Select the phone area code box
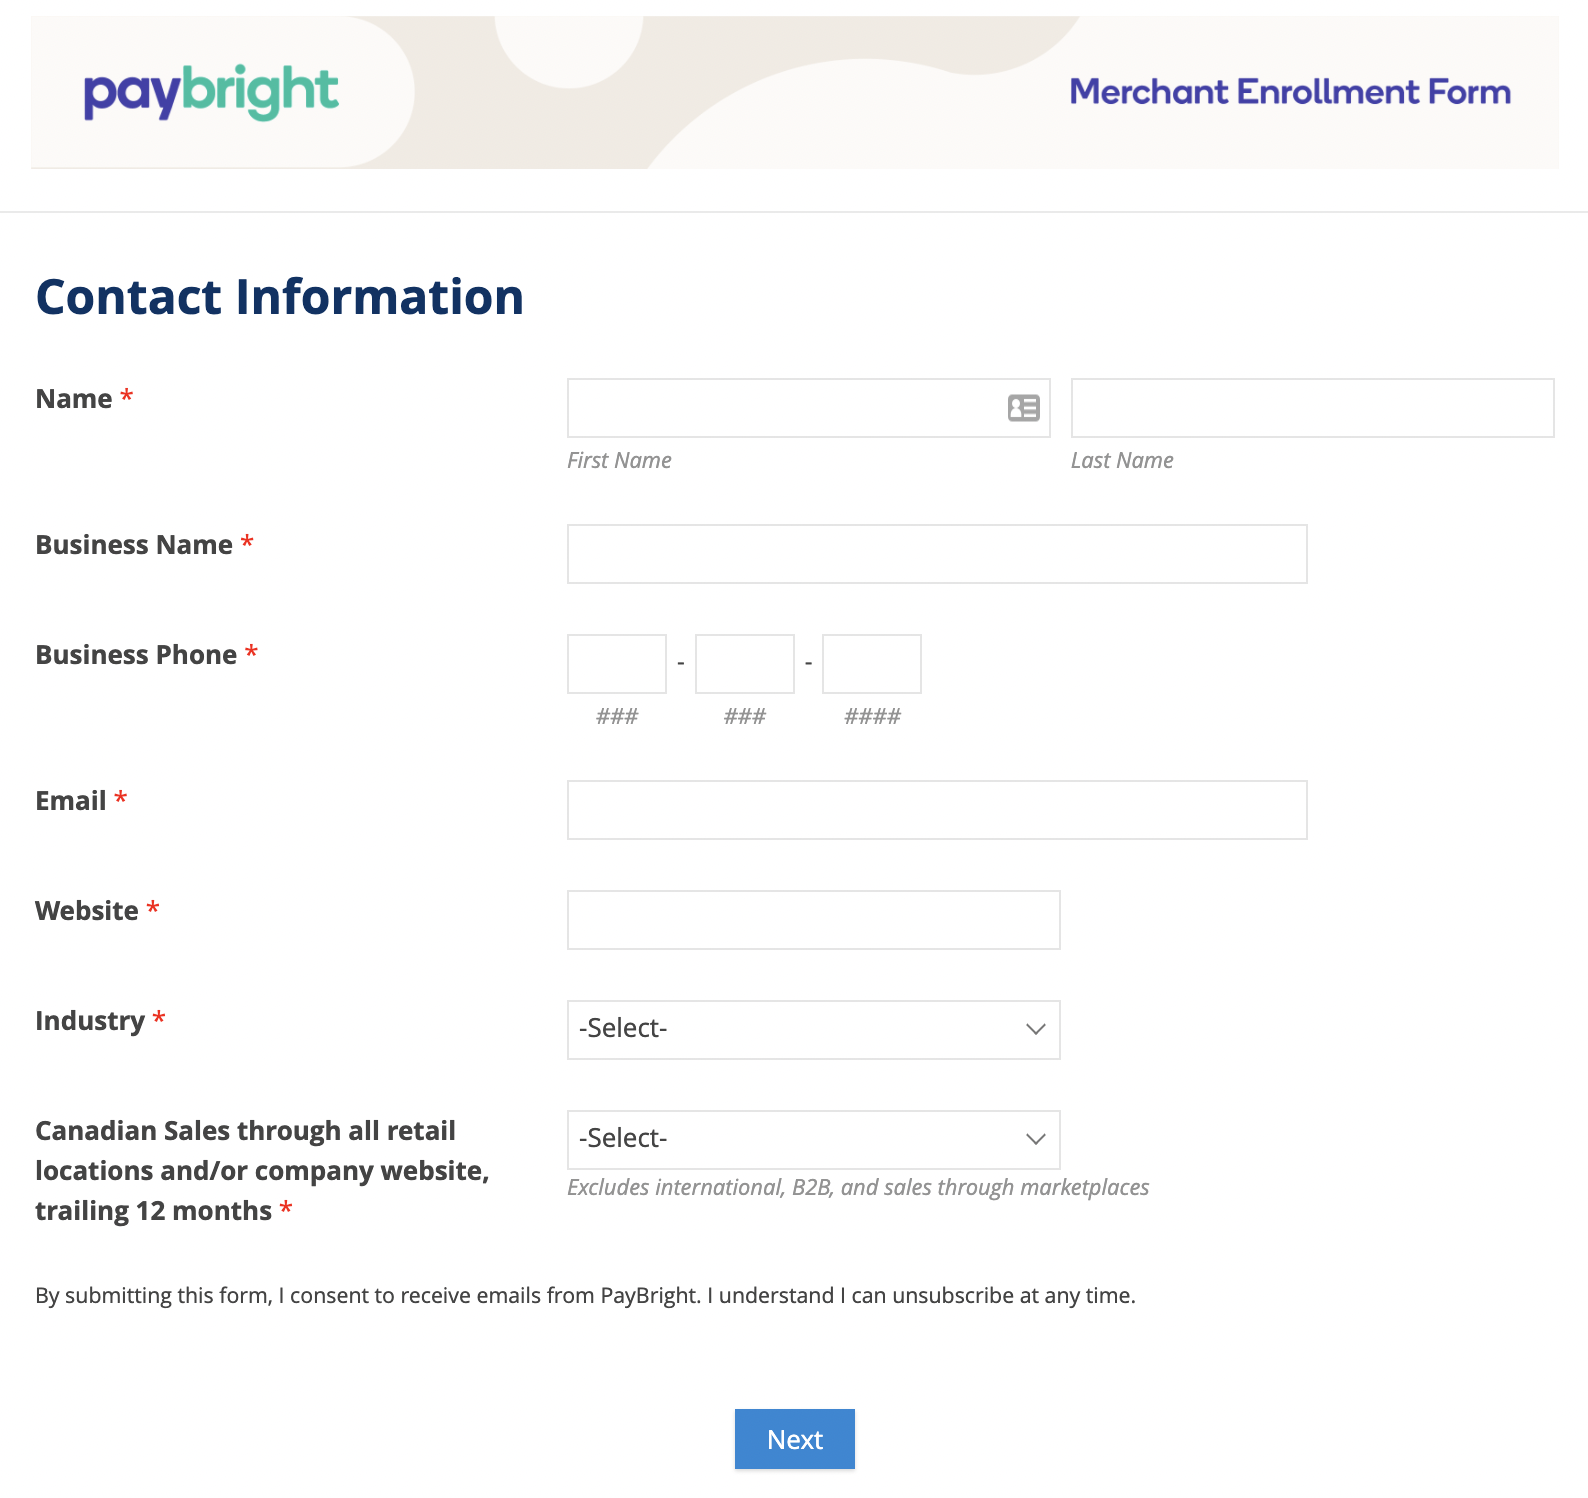Viewport: 1588px width, 1498px height. click(x=616, y=664)
